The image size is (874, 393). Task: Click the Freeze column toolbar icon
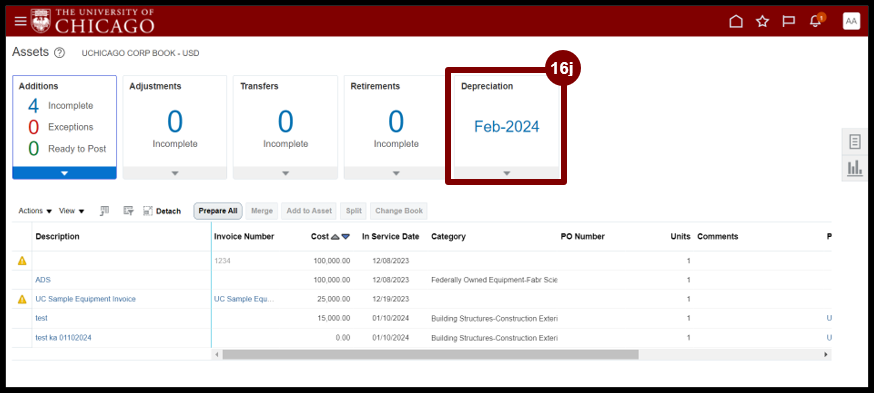tap(104, 211)
